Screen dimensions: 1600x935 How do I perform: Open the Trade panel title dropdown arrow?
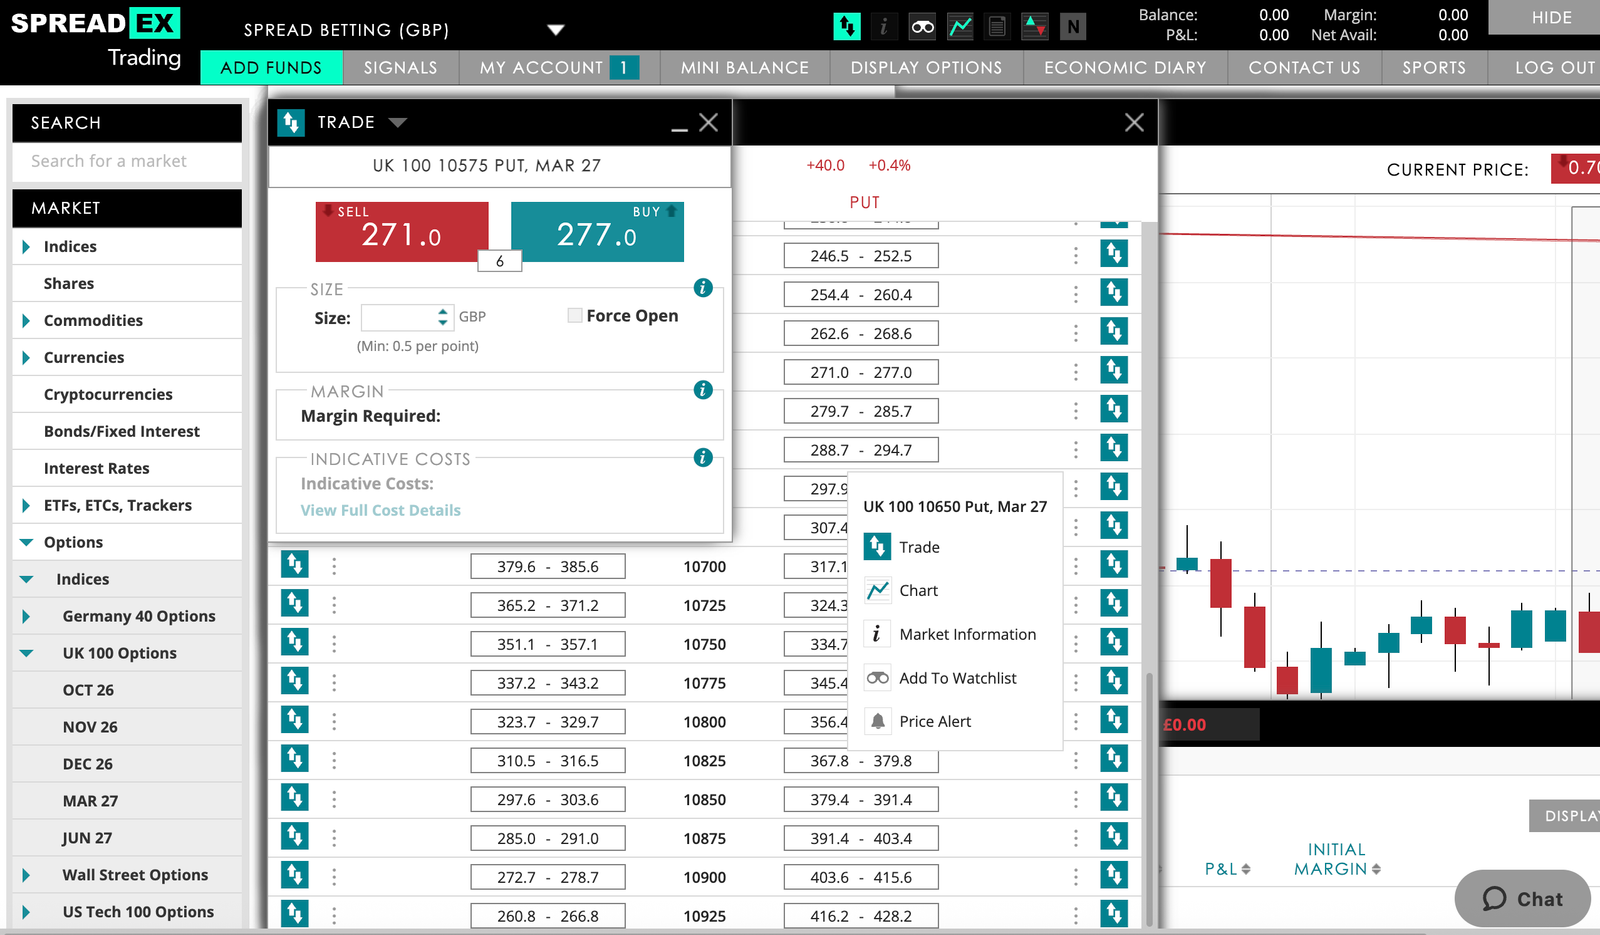point(398,123)
